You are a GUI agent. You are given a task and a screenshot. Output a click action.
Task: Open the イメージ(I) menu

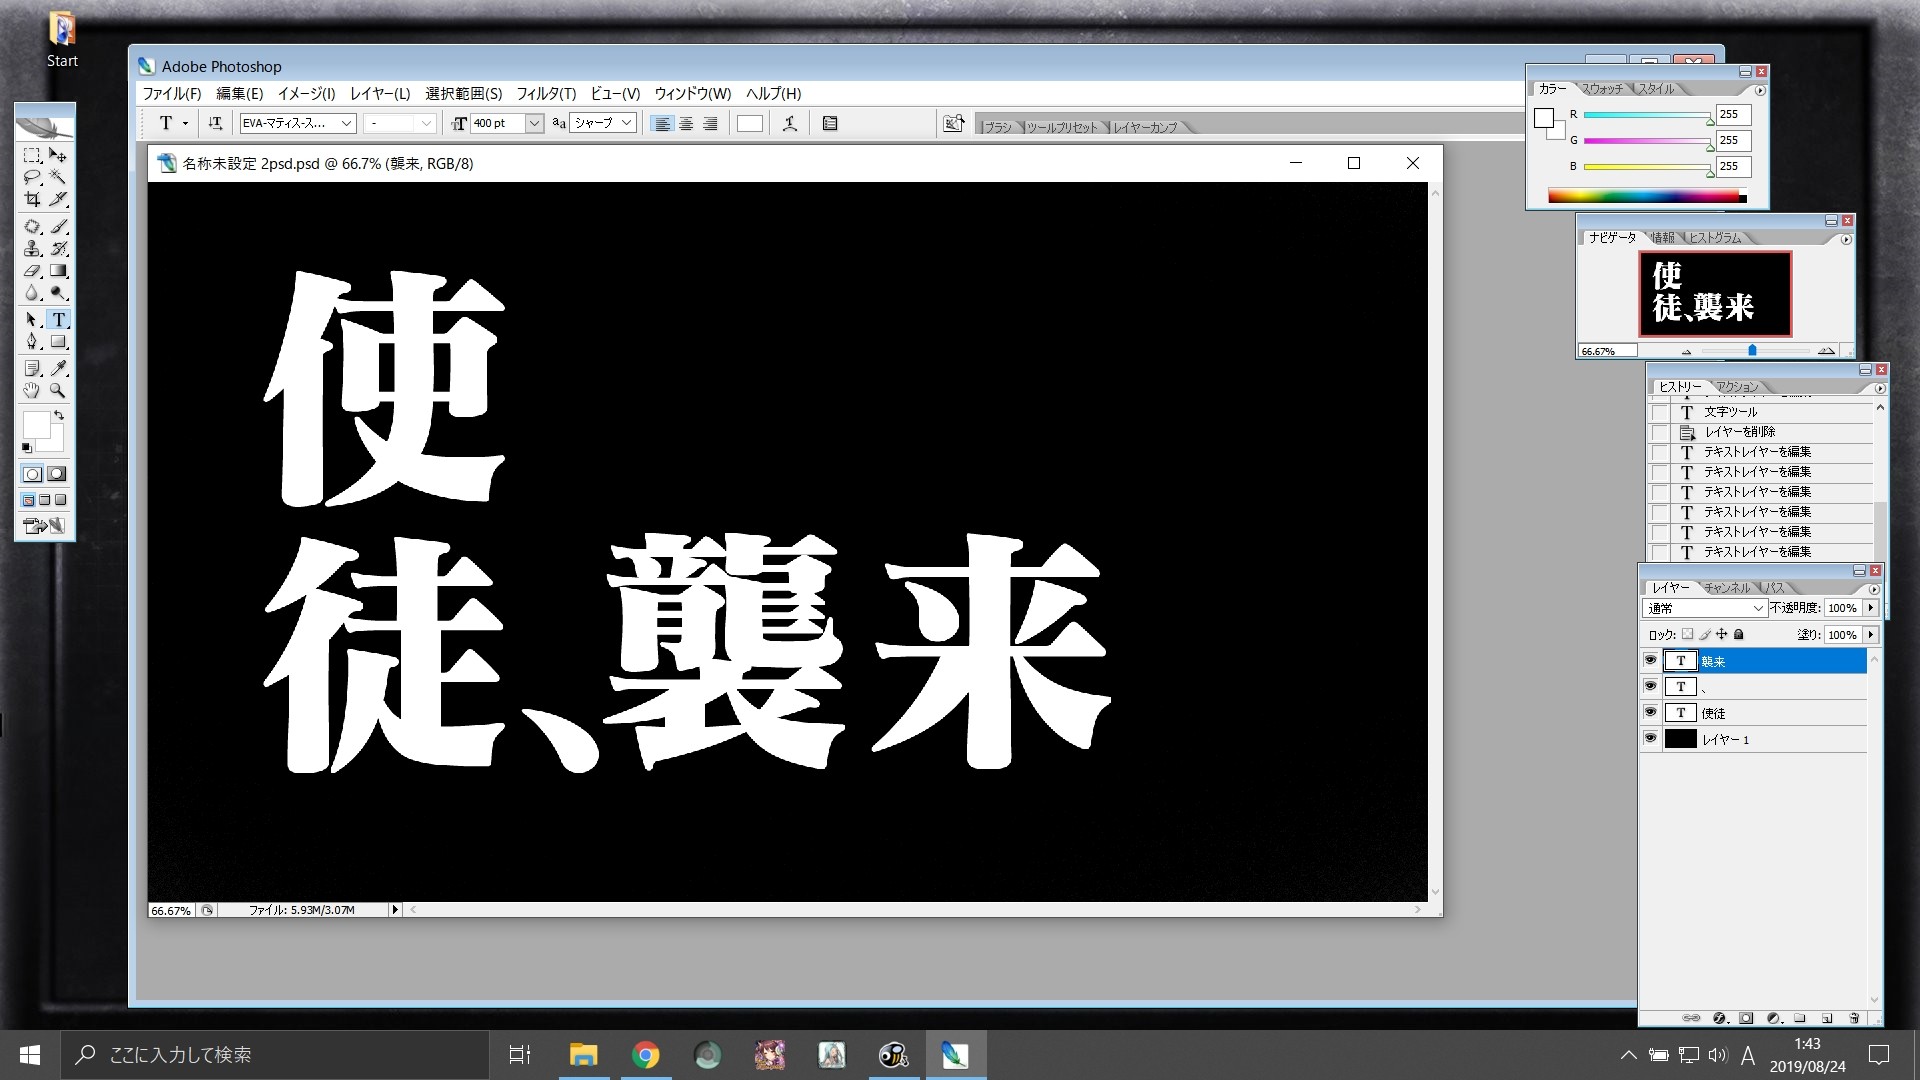click(306, 93)
